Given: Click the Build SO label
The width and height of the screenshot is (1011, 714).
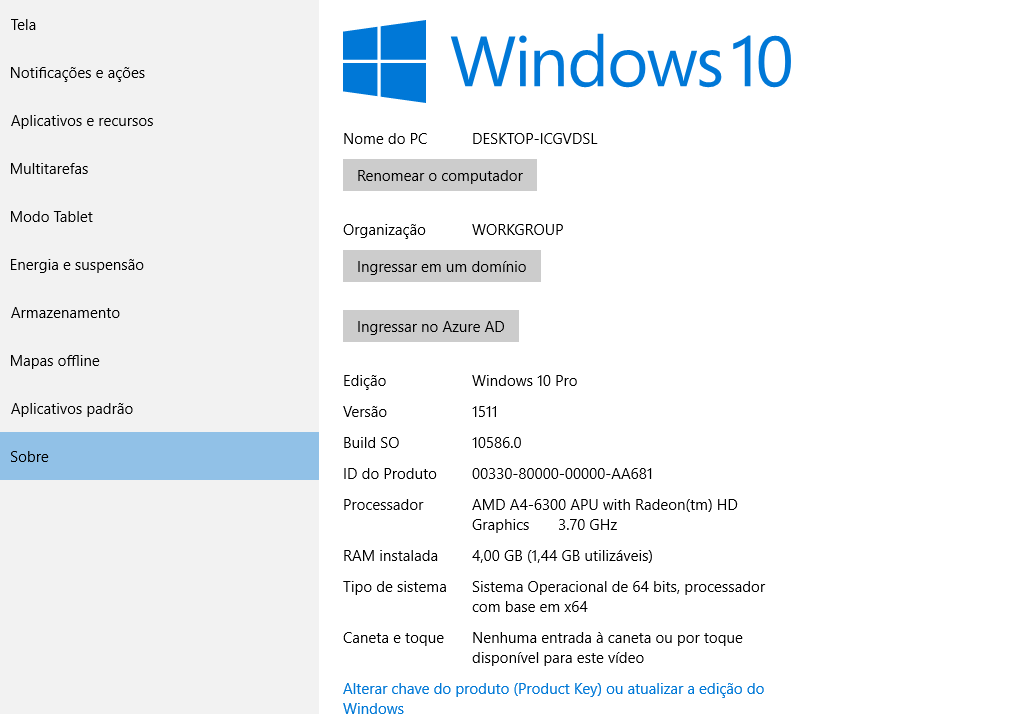Looking at the screenshot, I should pyautogui.click(x=371, y=442).
